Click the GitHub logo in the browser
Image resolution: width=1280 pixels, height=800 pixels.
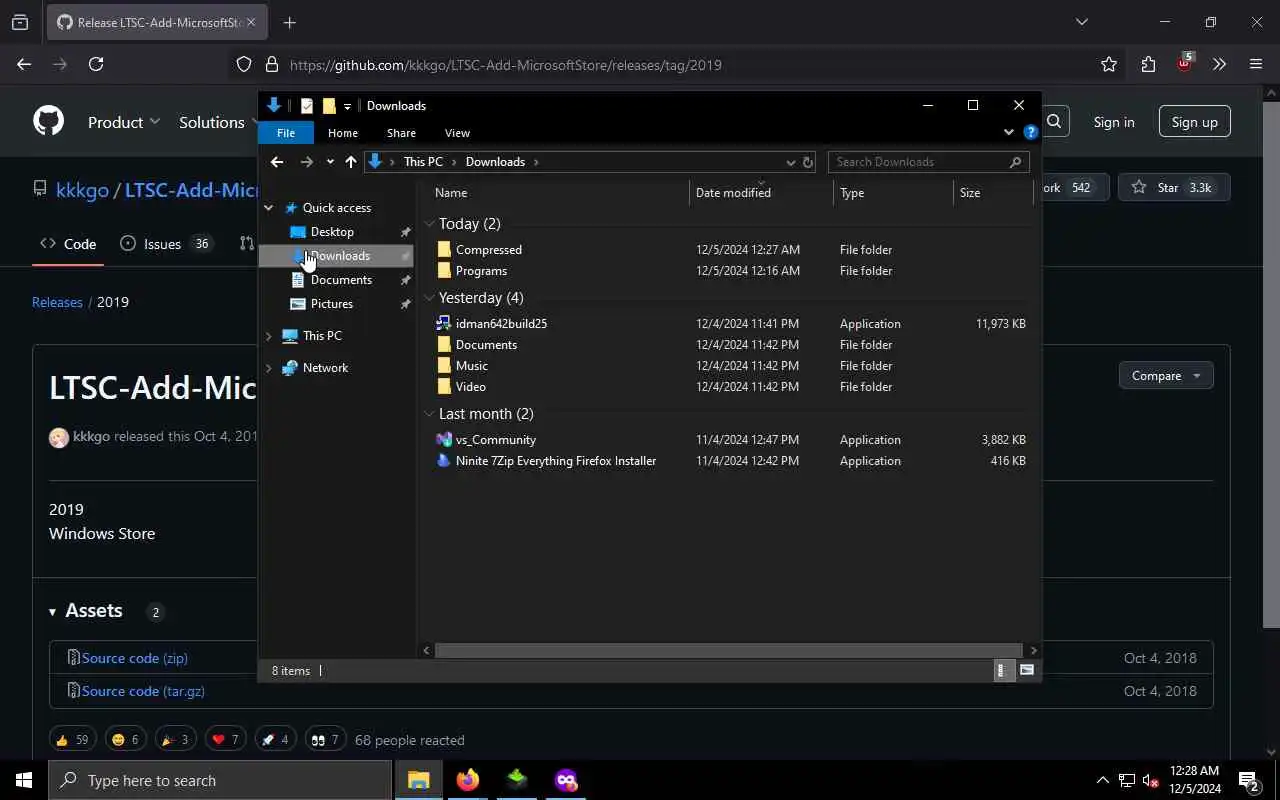[48, 122]
